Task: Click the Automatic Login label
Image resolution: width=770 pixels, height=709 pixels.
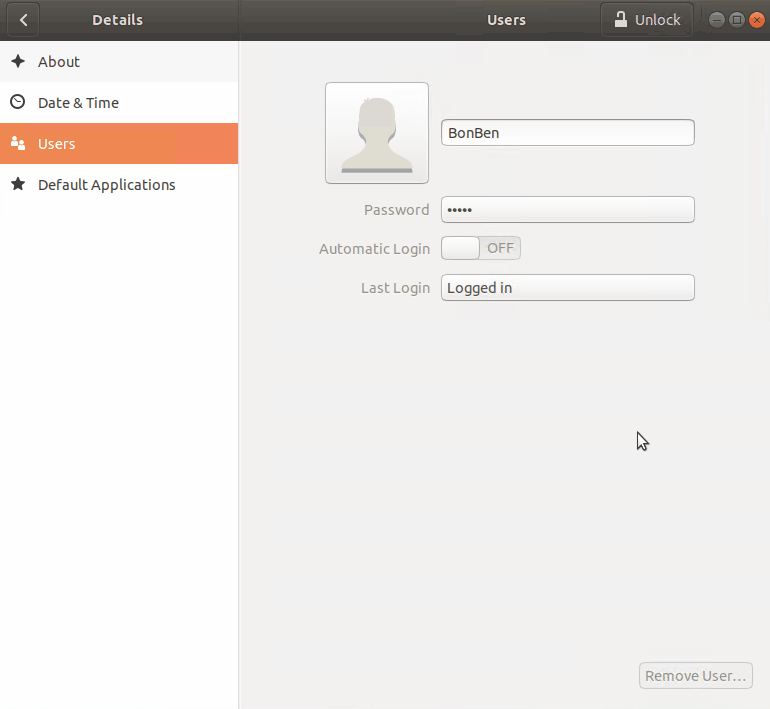Action: tap(374, 249)
